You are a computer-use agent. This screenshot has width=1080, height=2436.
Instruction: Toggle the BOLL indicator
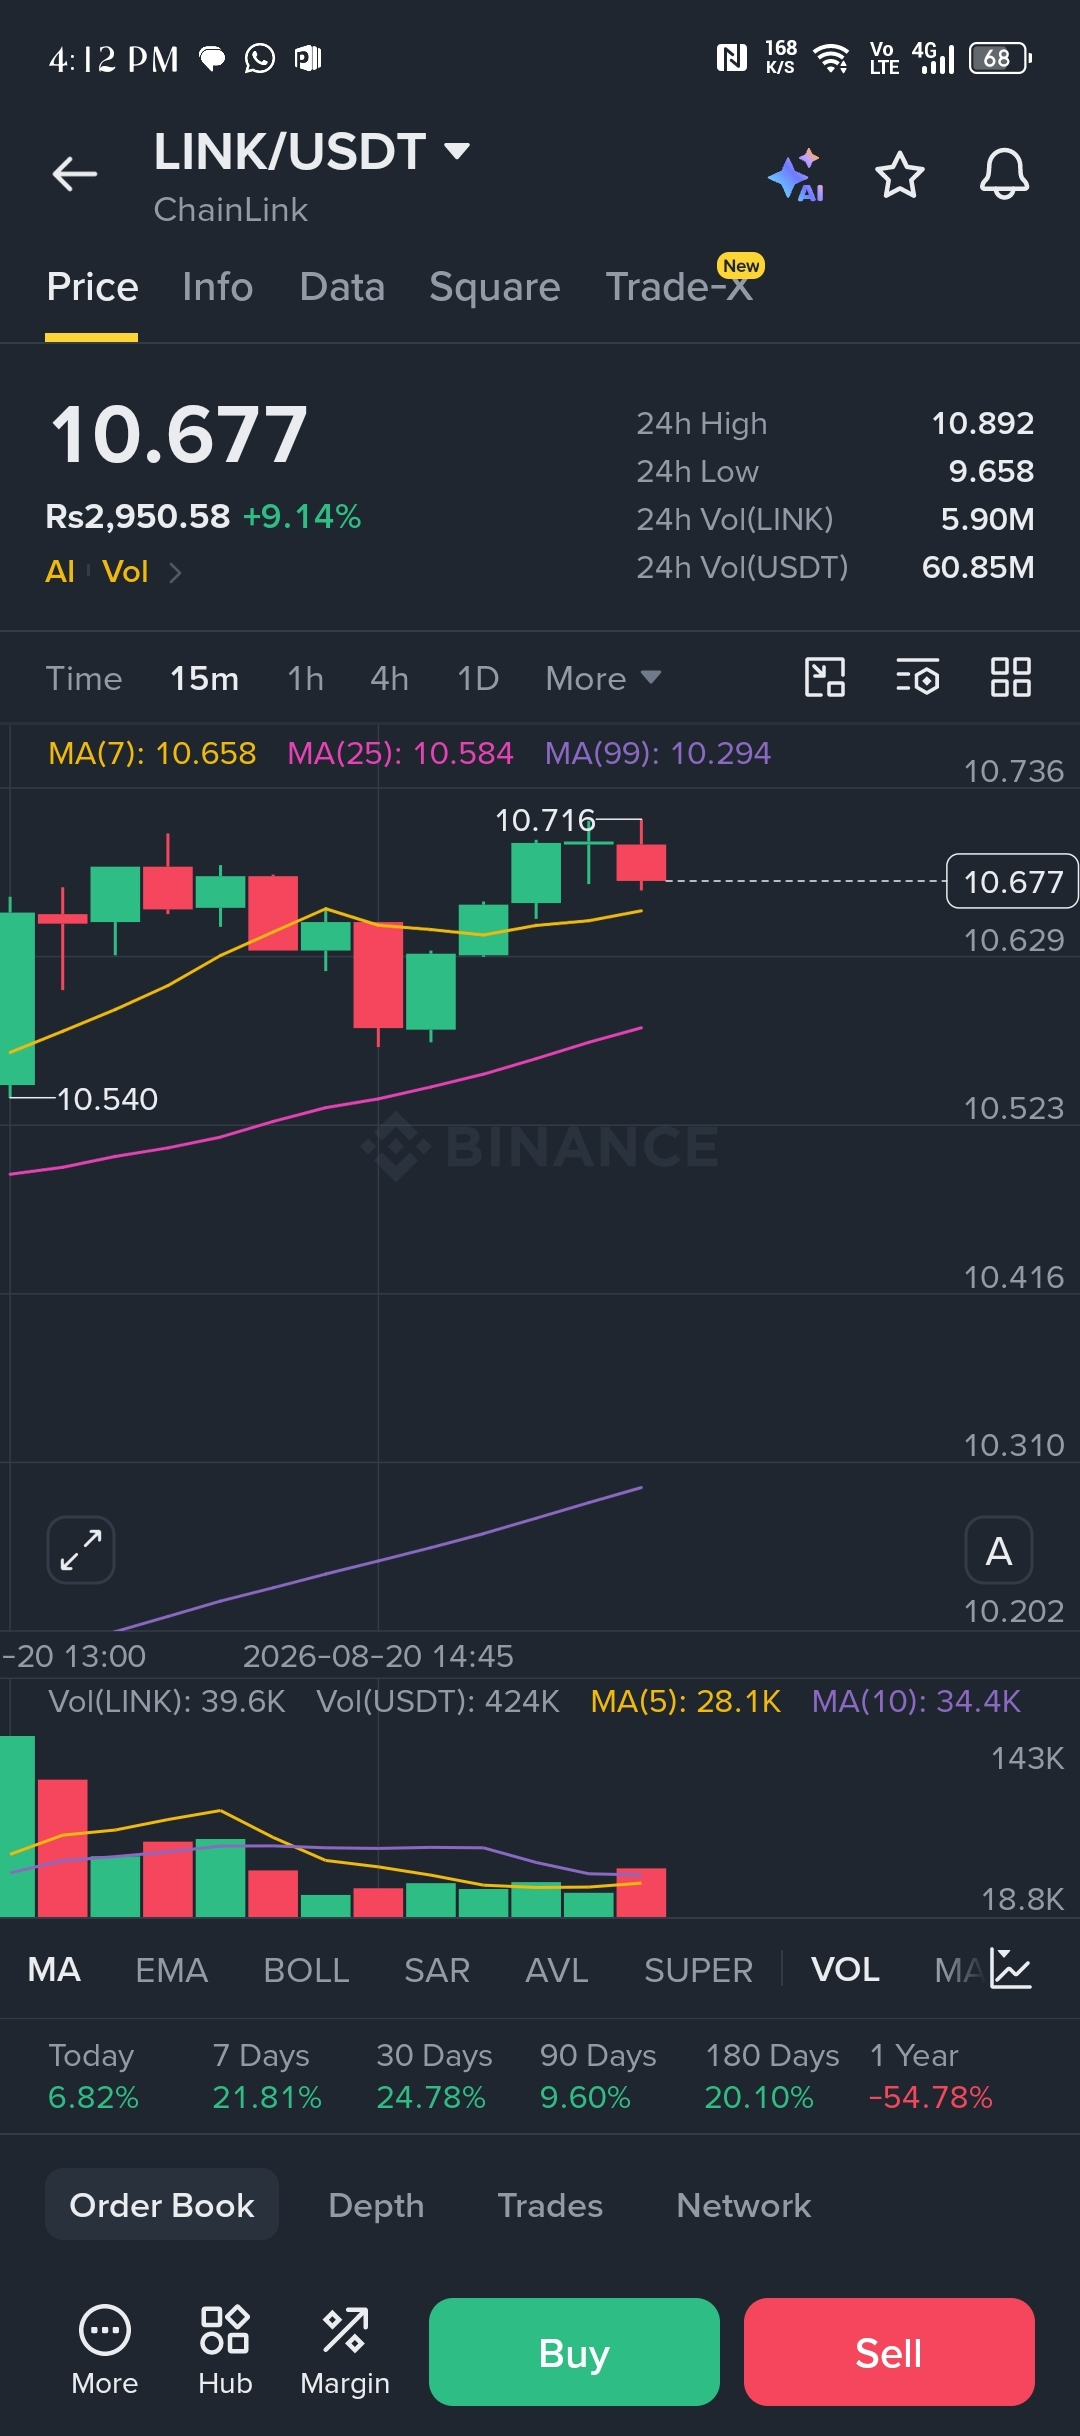(x=306, y=1969)
